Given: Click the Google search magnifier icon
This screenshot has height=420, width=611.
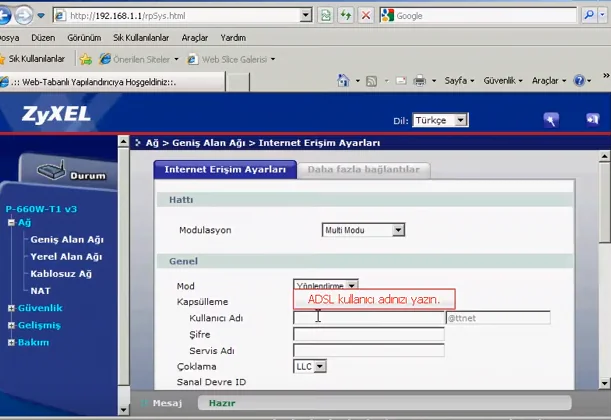Looking at the screenshot, I should tap(592, 16).
